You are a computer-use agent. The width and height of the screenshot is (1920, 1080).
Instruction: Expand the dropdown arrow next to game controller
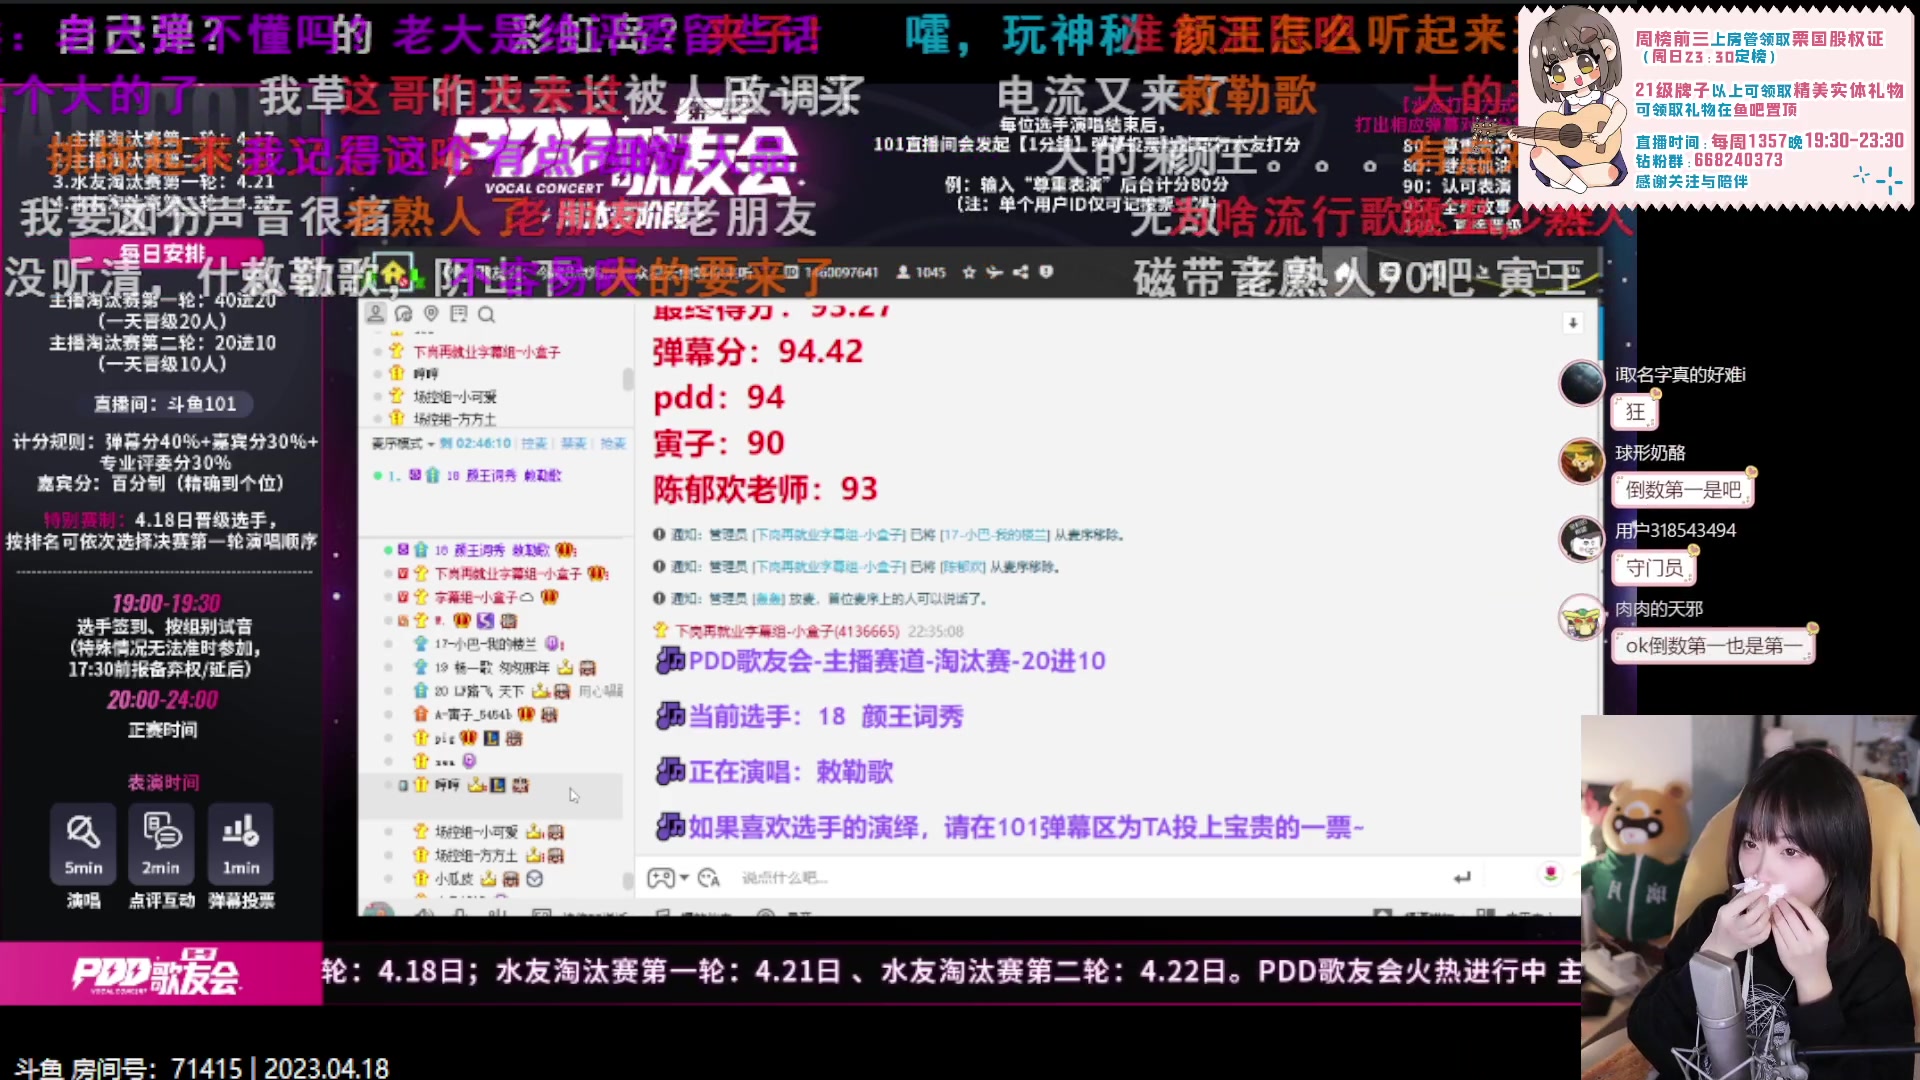tap(684, 878)
